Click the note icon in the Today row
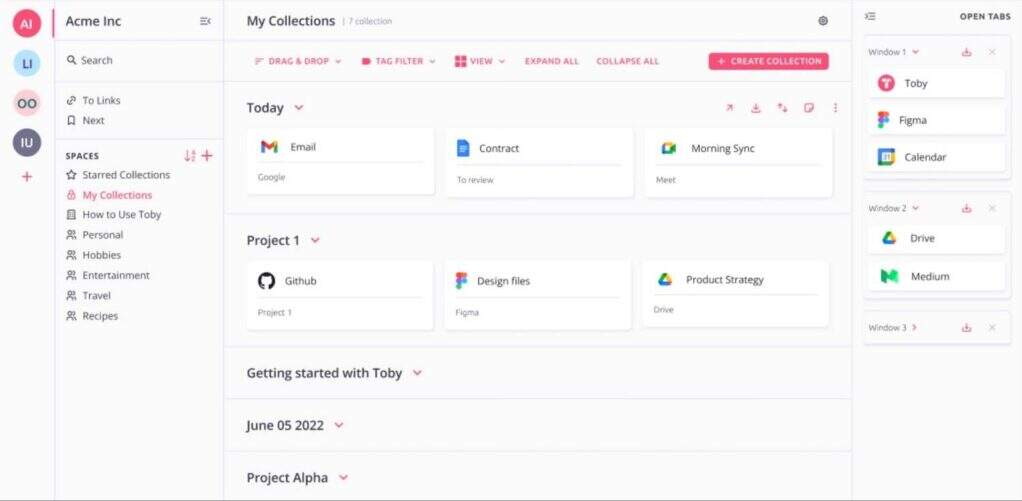Screen dimensions: 1022x501 809,108
